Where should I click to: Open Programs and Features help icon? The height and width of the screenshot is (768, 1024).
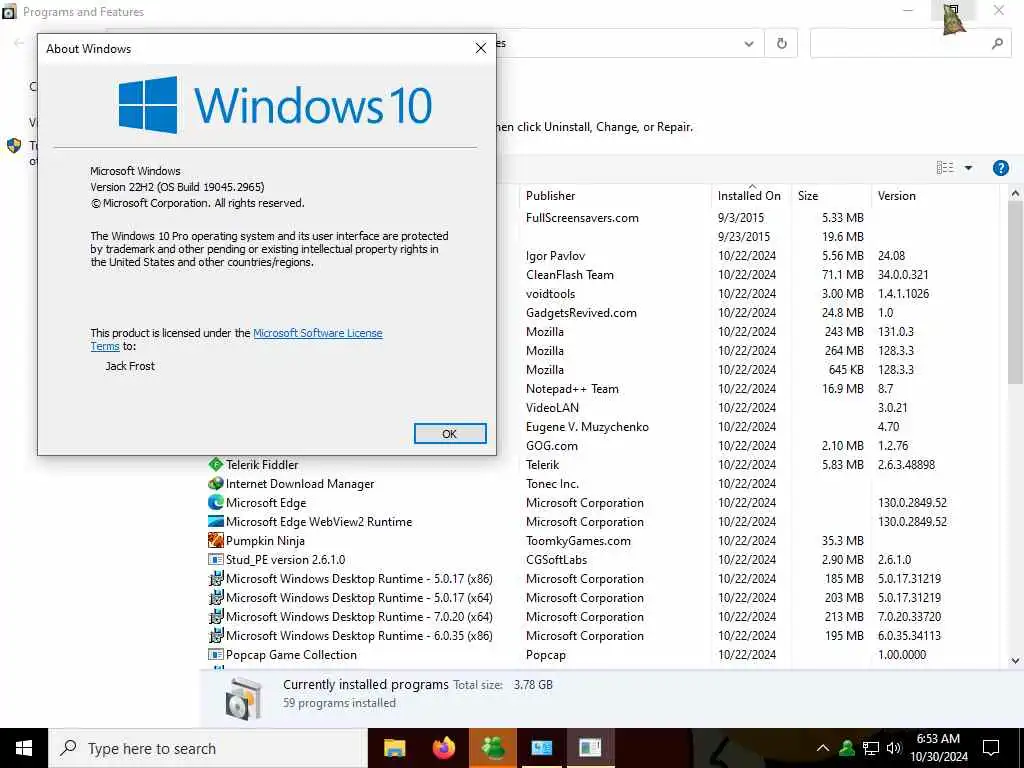click(1000, 168)
